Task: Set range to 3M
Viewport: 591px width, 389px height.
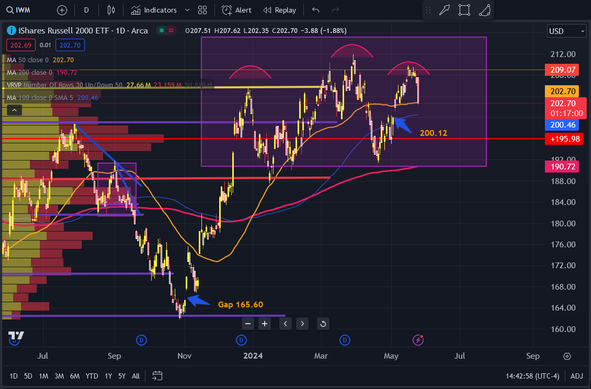Action: (x=59, y=376)
